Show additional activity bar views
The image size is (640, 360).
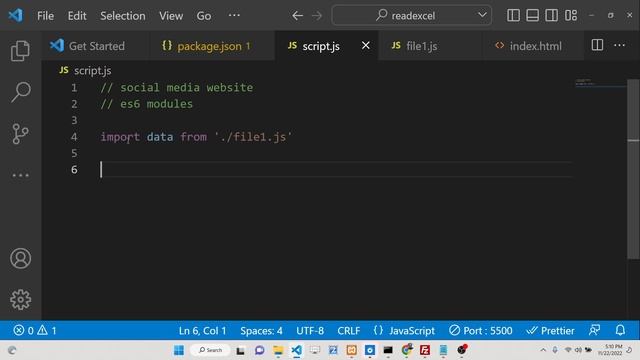[20, 176]
